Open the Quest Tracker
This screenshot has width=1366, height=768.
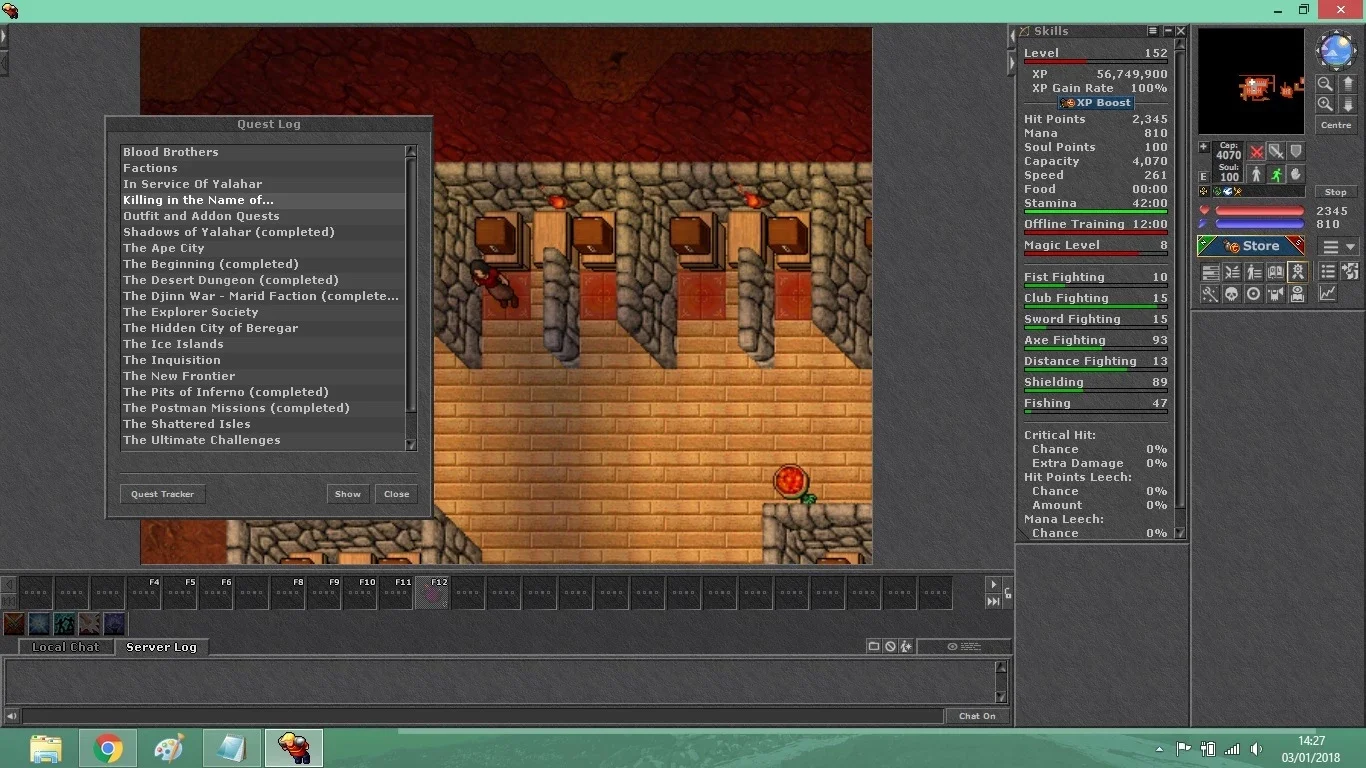[x=162, y=494]
